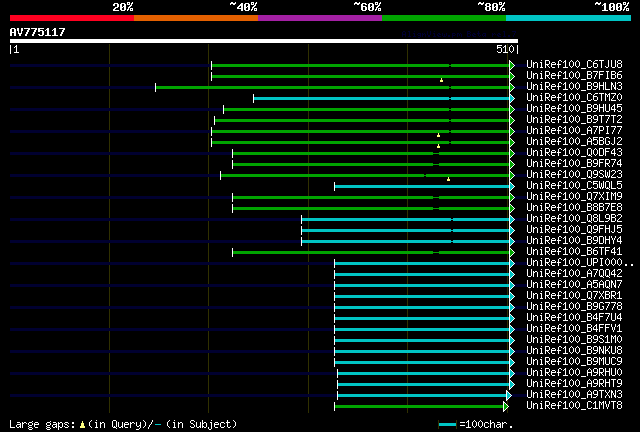Select the UniRef100_A9RHT9 label
Viewport: 640px width, 432px height.
click(x=574, y=384)
